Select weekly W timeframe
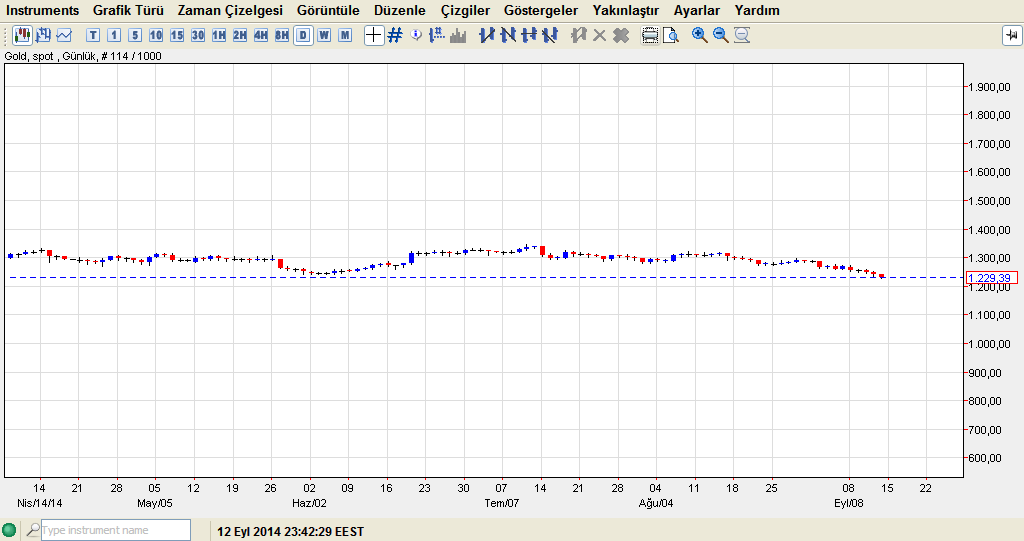 point(324,35)
